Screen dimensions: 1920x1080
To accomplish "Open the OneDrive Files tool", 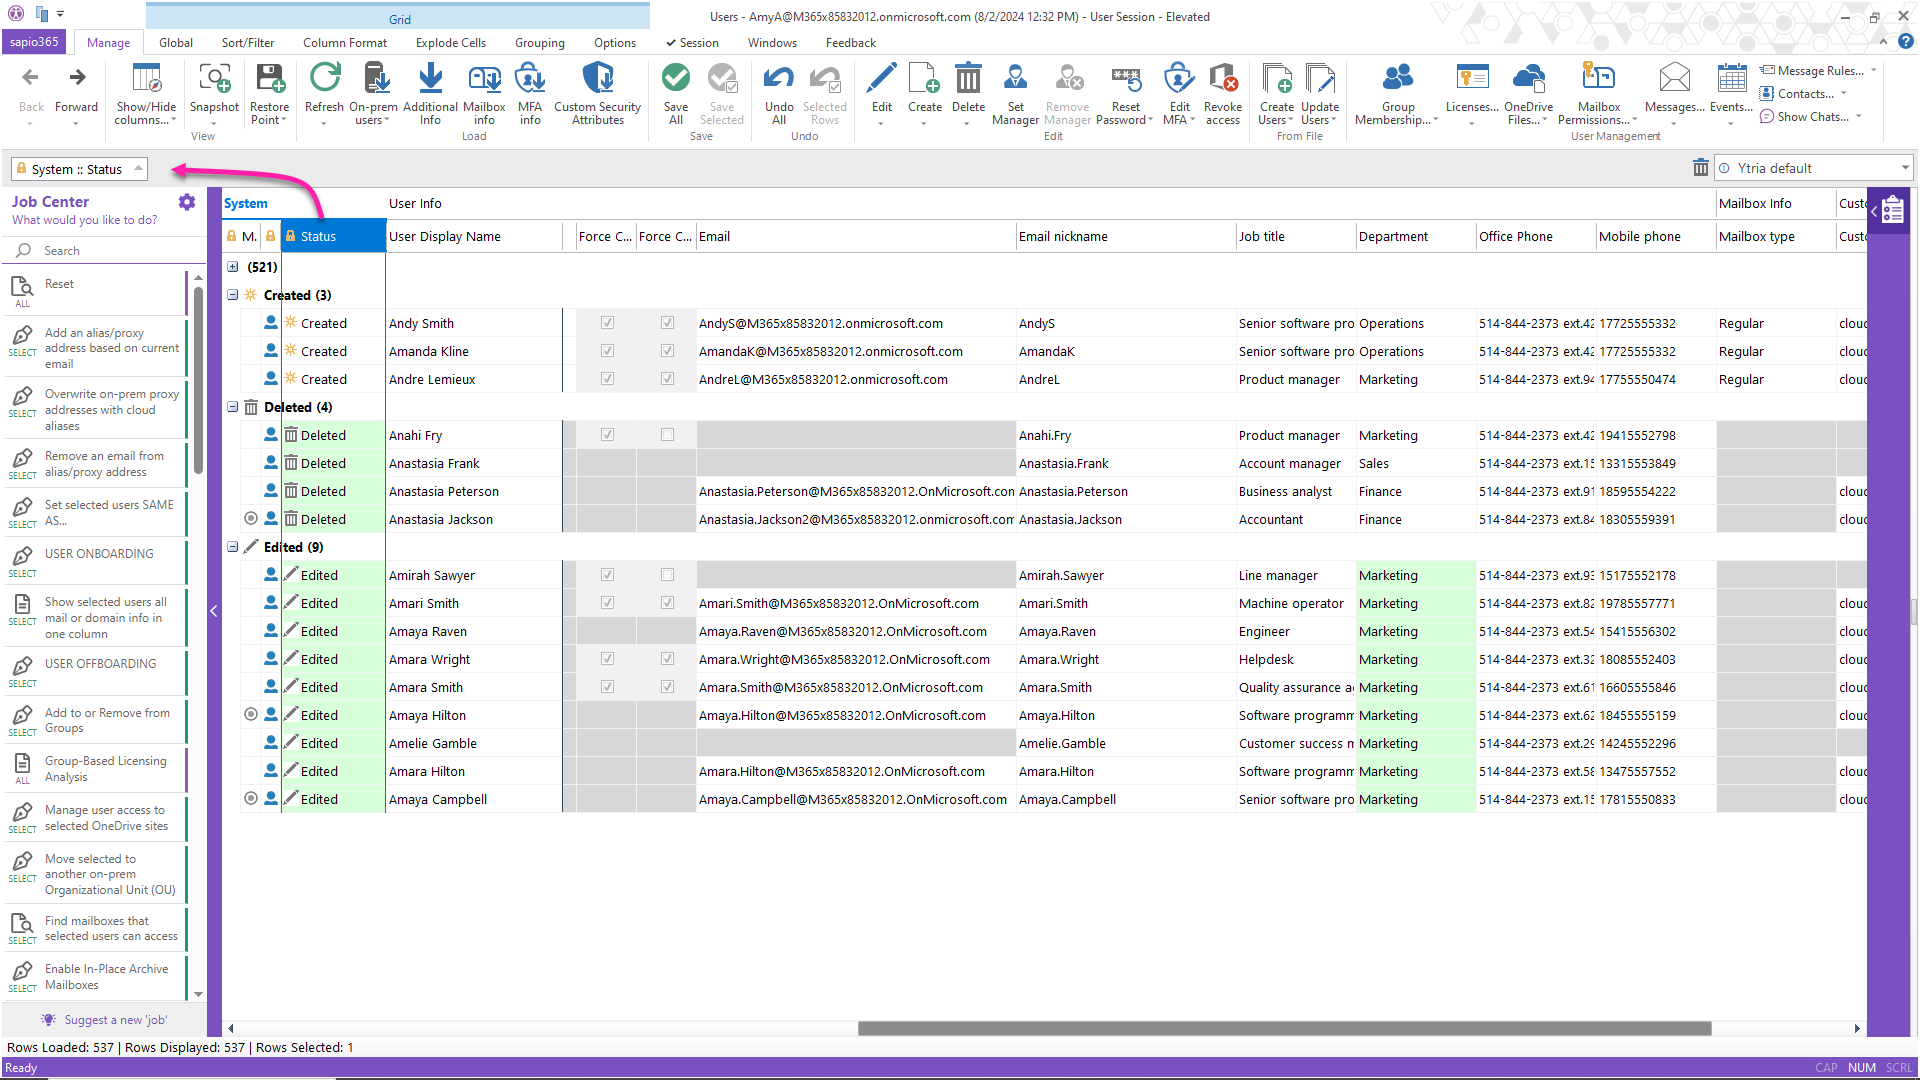I will click(1528, 93).
